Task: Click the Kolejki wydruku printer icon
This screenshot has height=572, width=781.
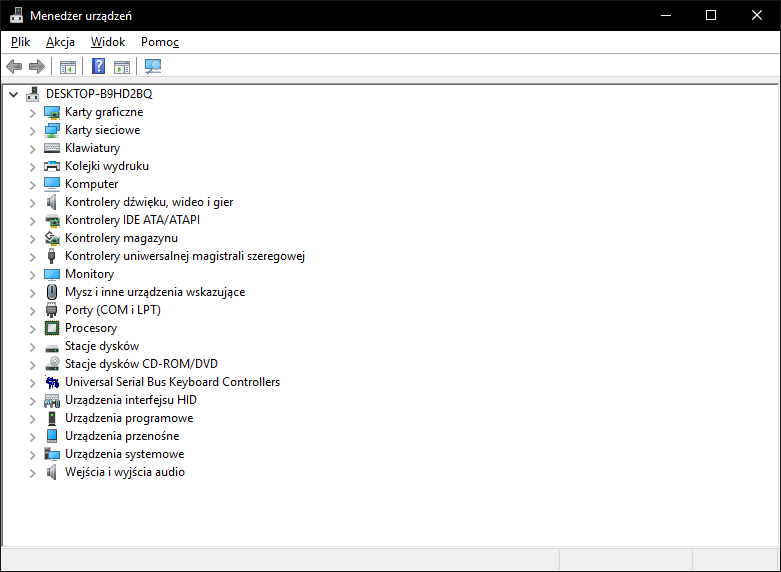Action: click(52, 166)
